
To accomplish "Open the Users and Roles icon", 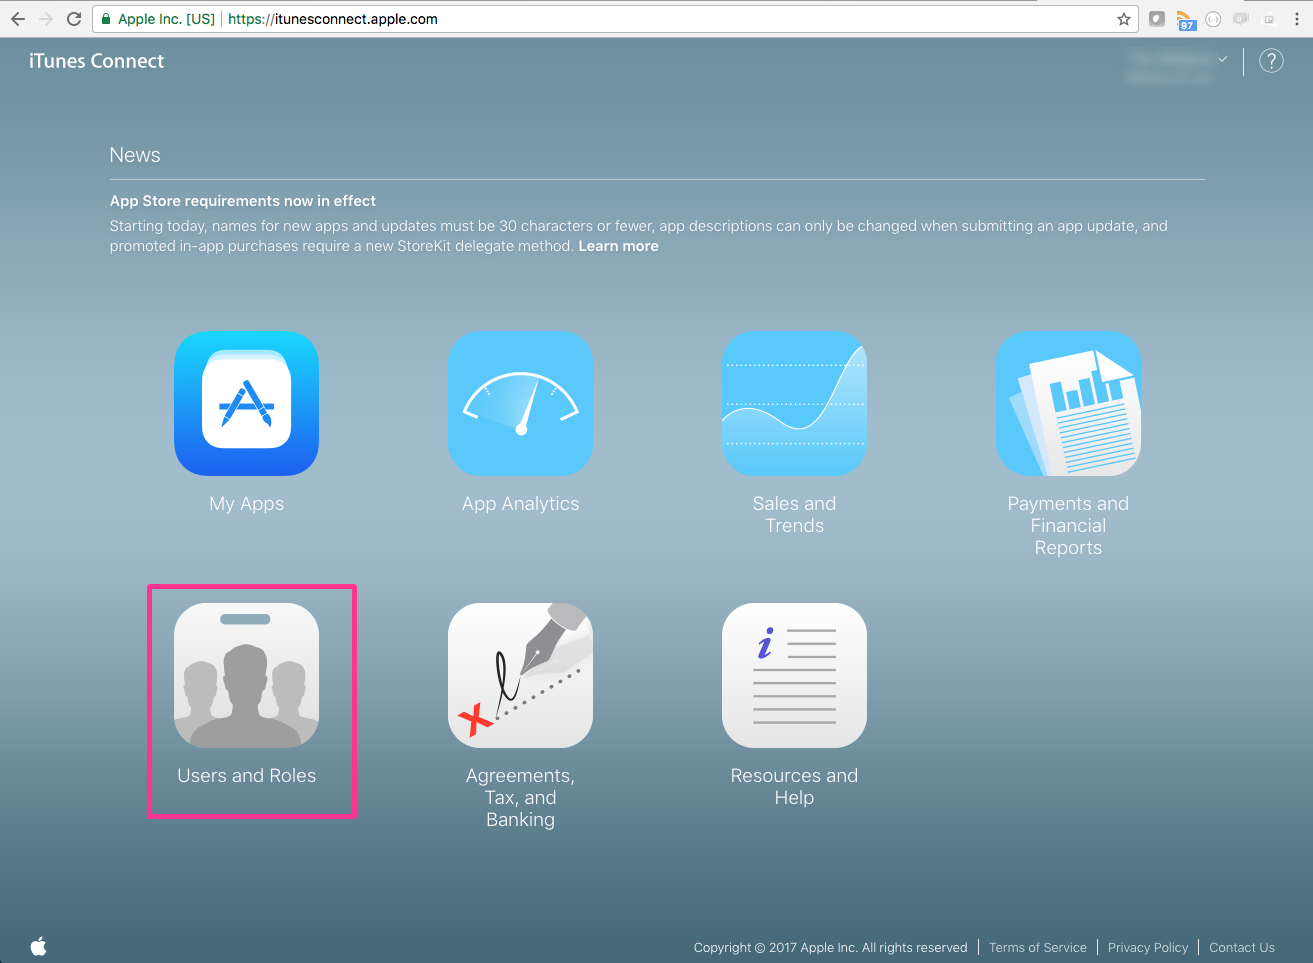I will pyautogui.click(x=246, y=675).
